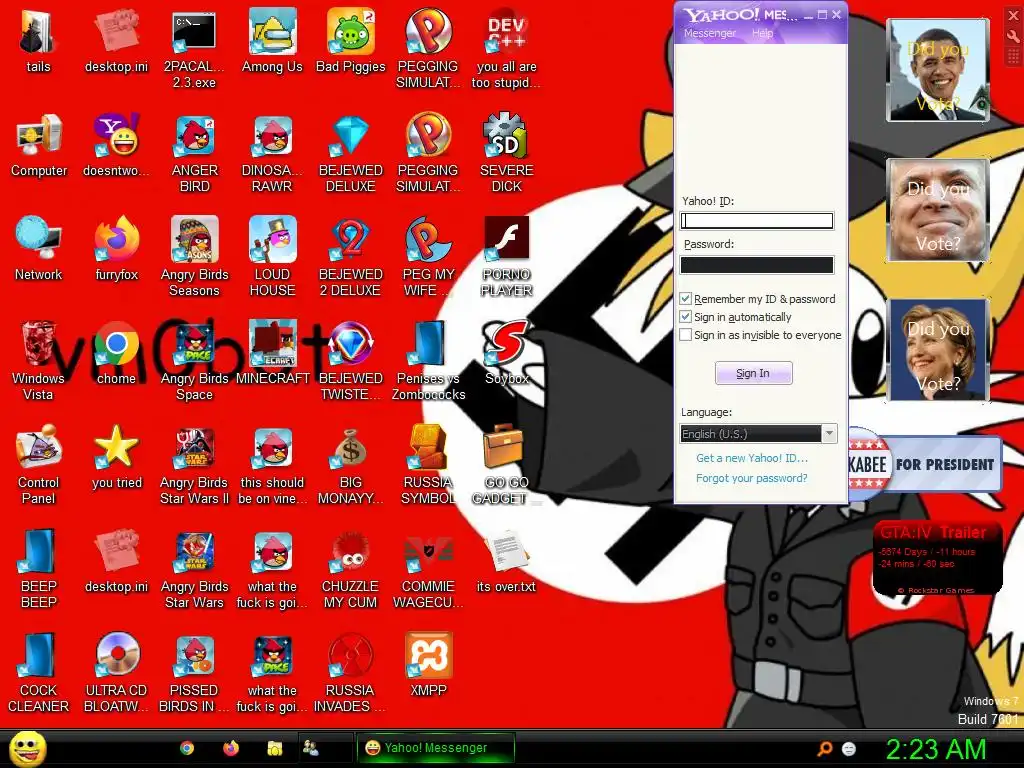Open the GTA:IV Trailer countdown gadget

(x=937, y=558)
